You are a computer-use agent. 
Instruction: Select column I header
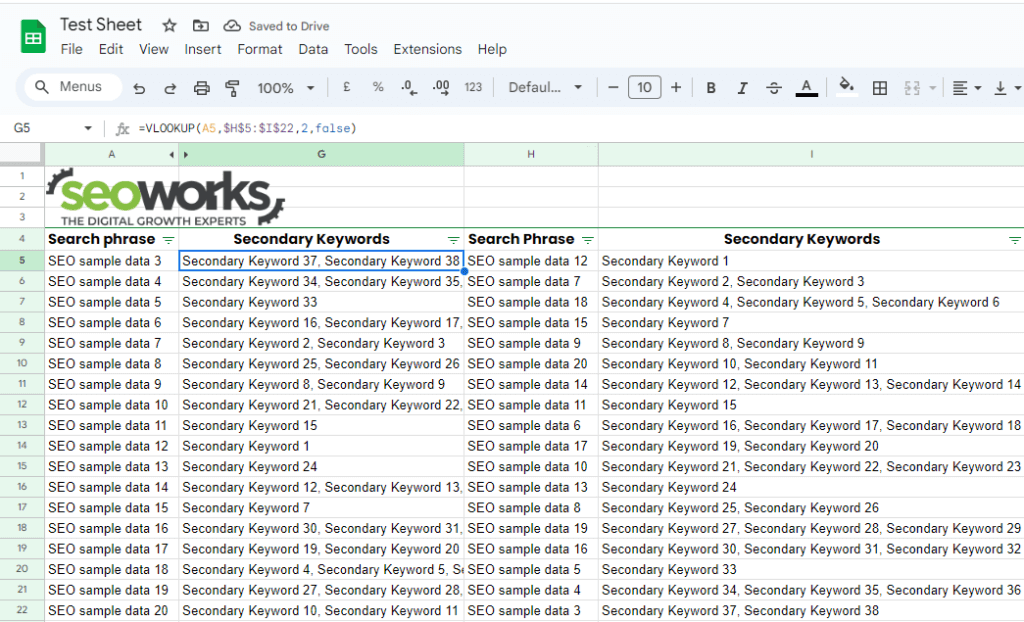[x=811, y=154]
